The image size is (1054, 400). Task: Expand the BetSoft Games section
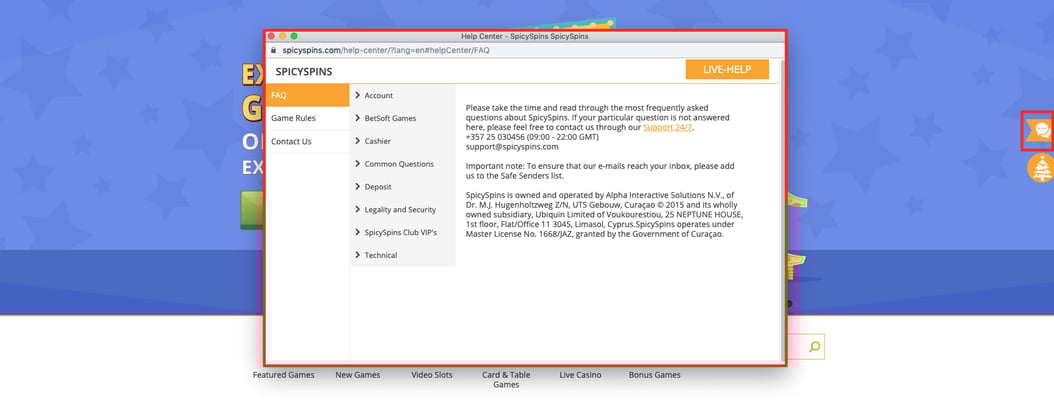tap(403, 118)
